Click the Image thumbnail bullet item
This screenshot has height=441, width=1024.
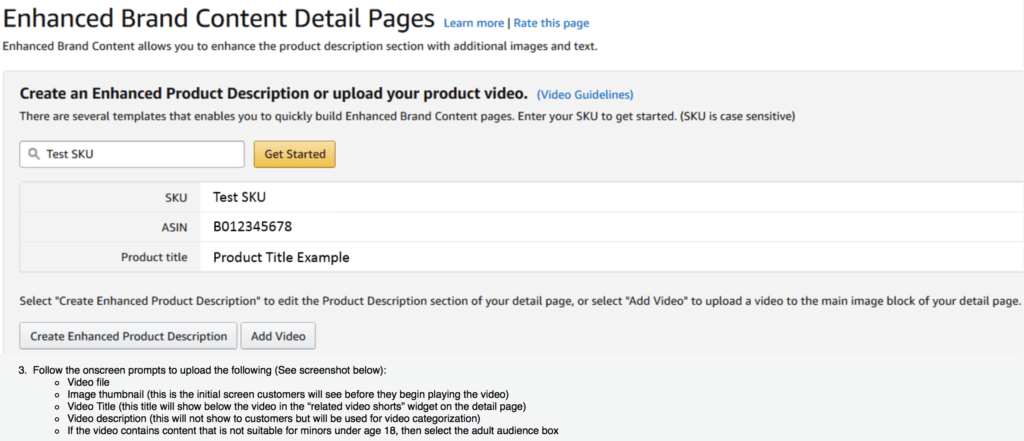coord(287,395)
